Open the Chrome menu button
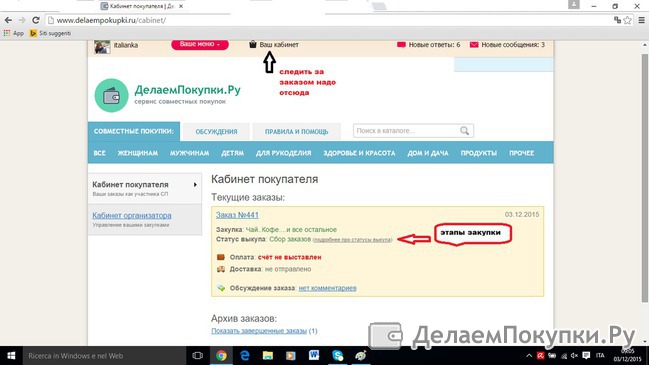The width and height of the screenshot is (649, 365). click(642, 20)
